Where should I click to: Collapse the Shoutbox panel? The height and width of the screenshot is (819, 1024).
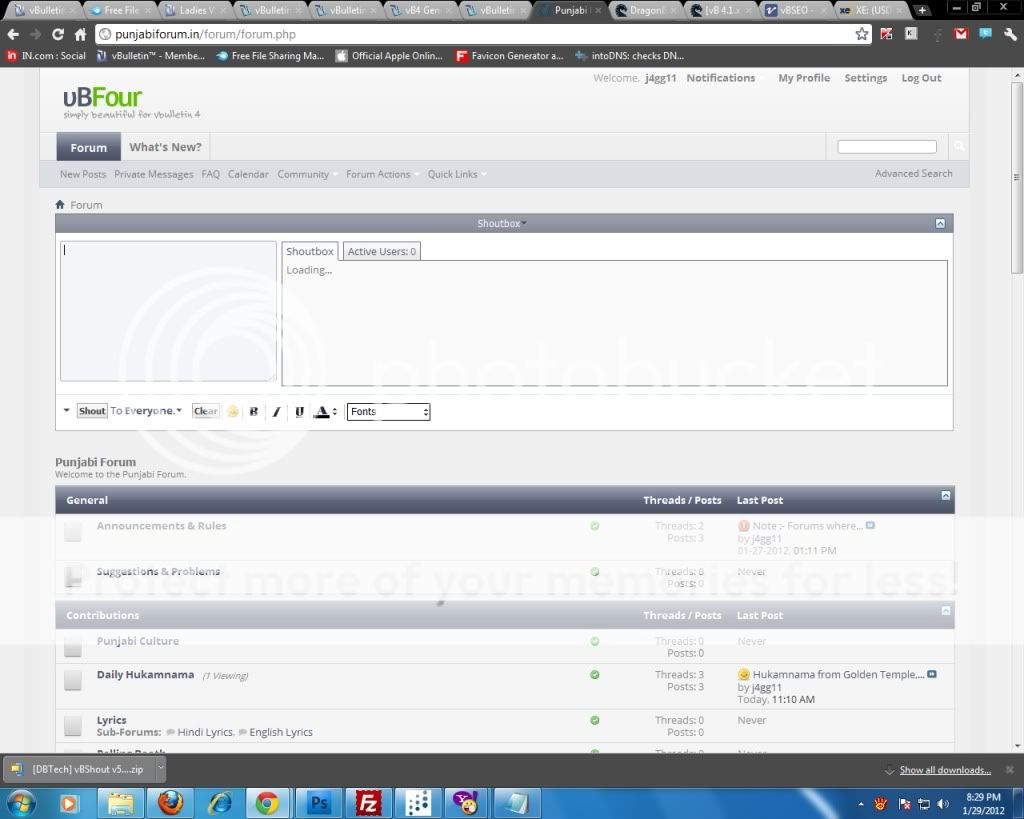coord(940,223)
